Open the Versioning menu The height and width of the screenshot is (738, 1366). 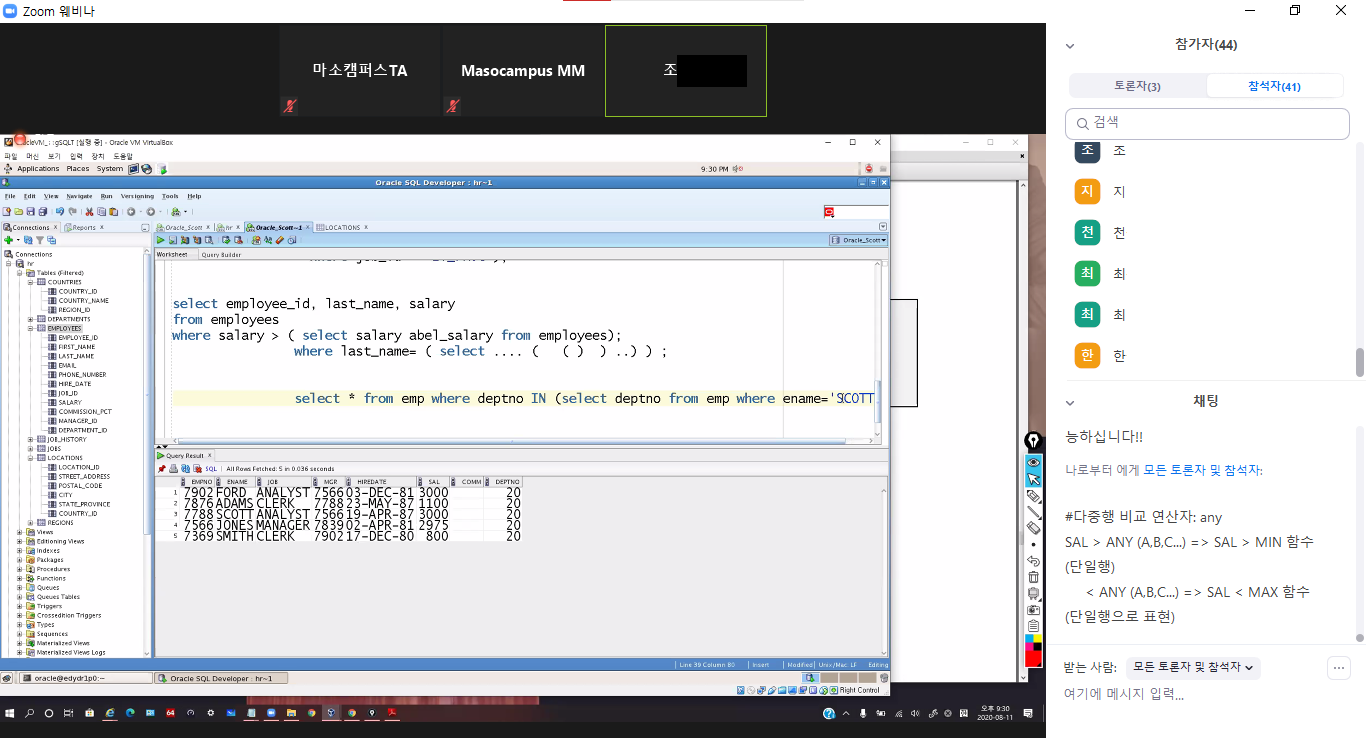(138, 196)
